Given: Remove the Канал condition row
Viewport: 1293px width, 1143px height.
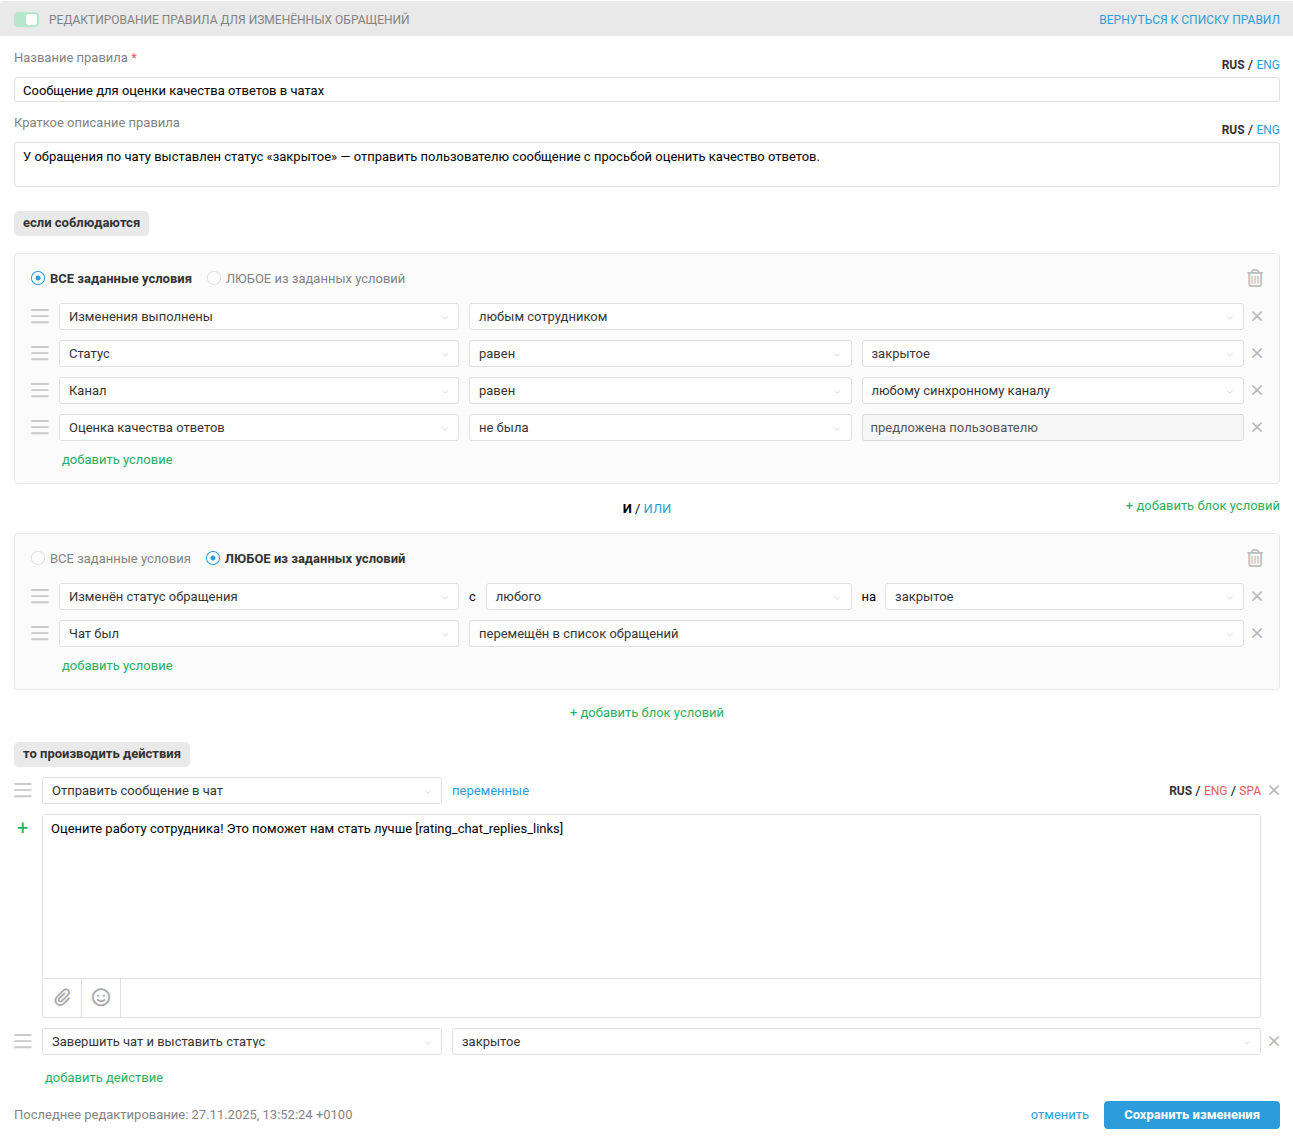Looking at the screenshot, I should 1257,390.
